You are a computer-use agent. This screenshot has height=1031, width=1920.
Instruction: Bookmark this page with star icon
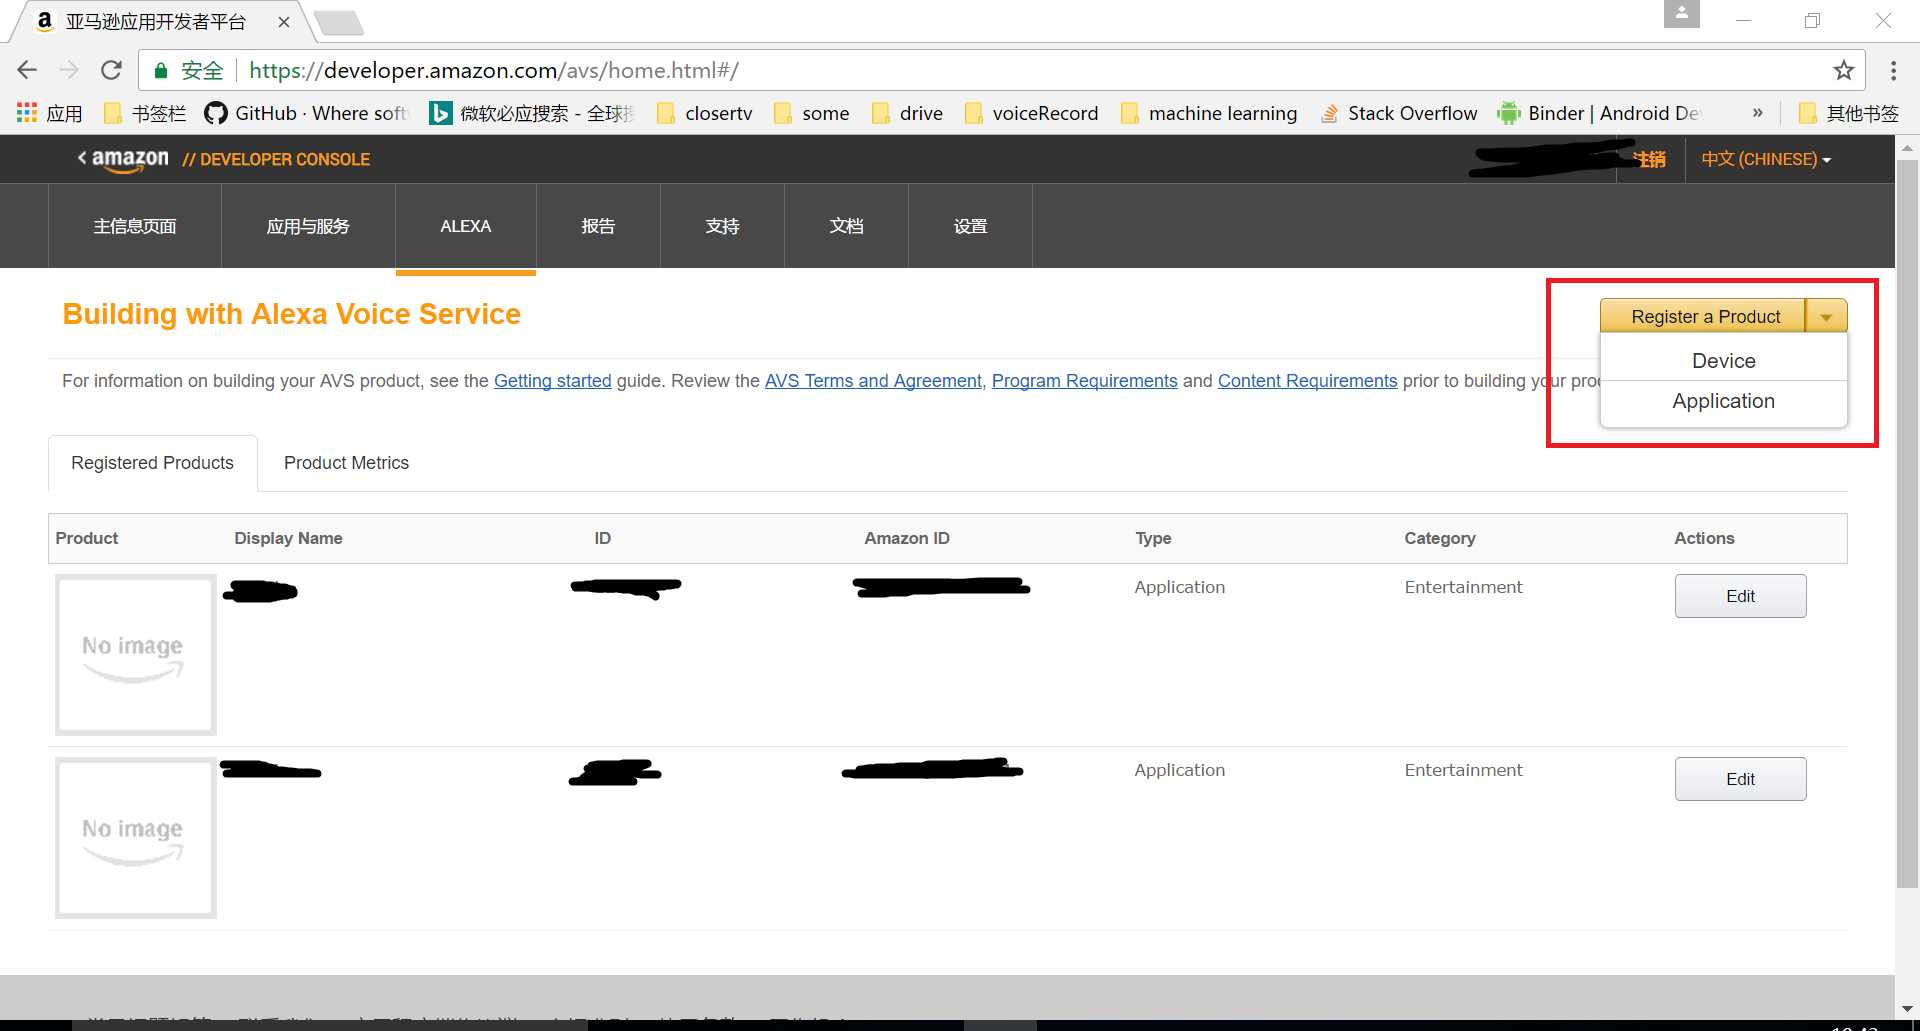coord(1843,70)
